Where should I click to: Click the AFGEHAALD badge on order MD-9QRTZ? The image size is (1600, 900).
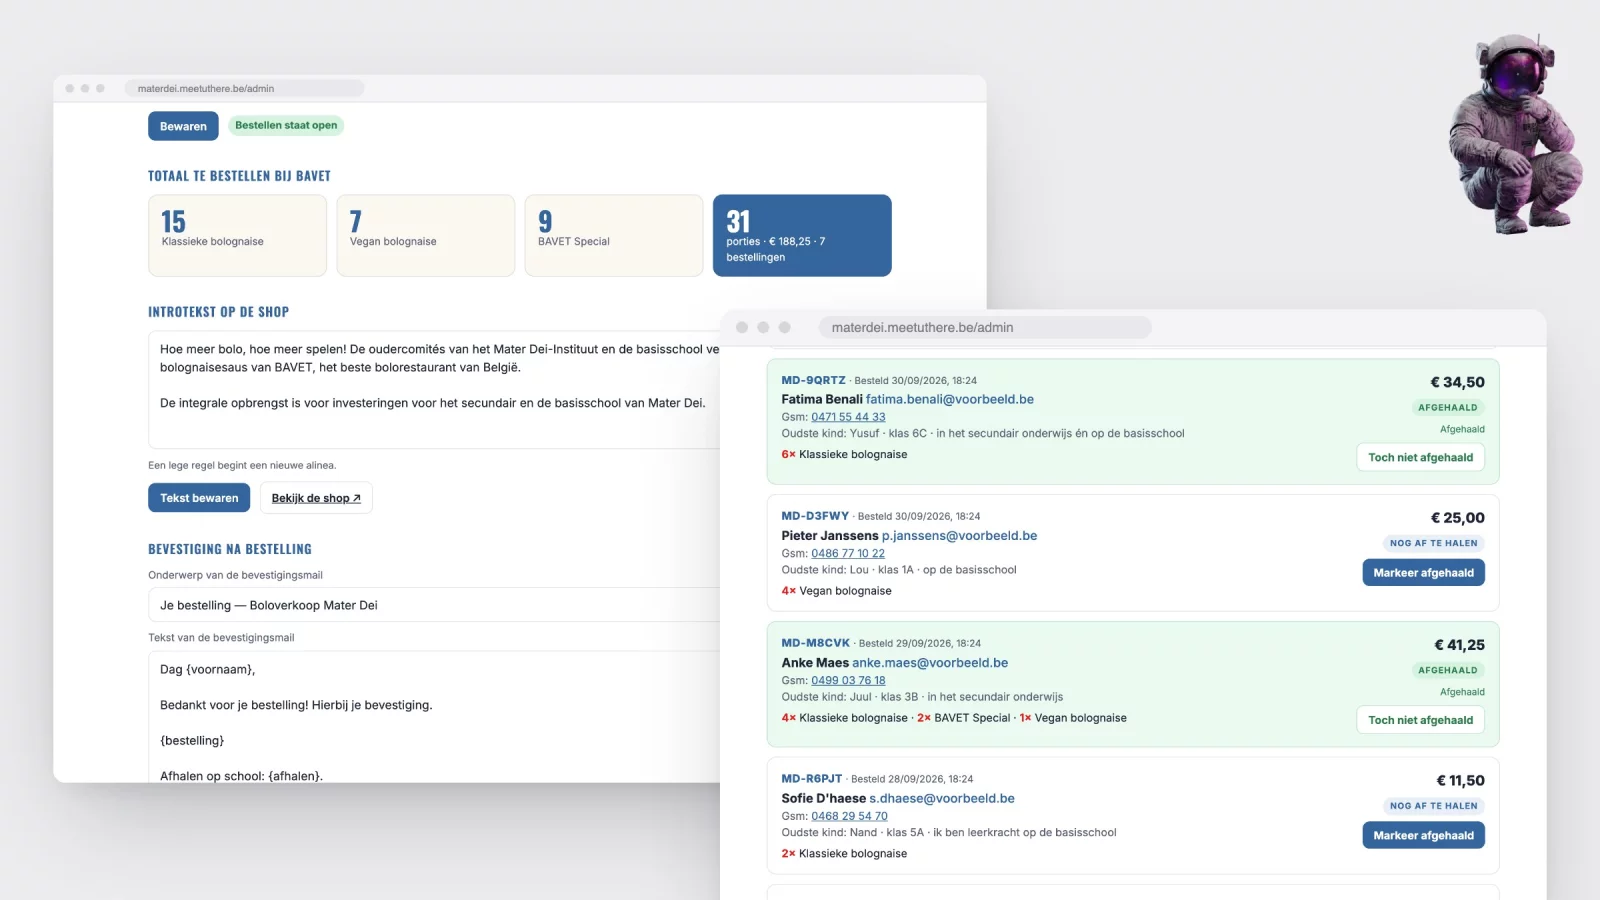1447,407
